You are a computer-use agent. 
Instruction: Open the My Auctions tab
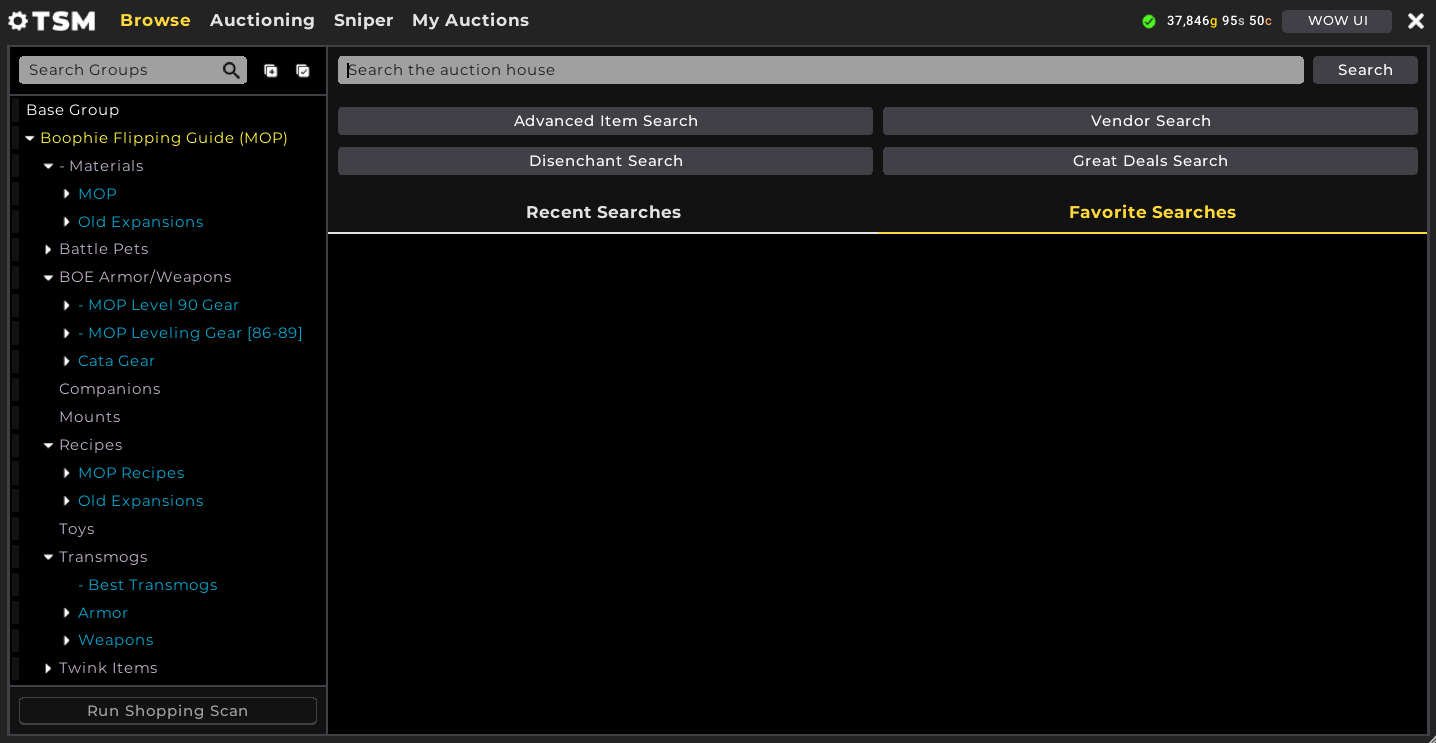point(470,20)
